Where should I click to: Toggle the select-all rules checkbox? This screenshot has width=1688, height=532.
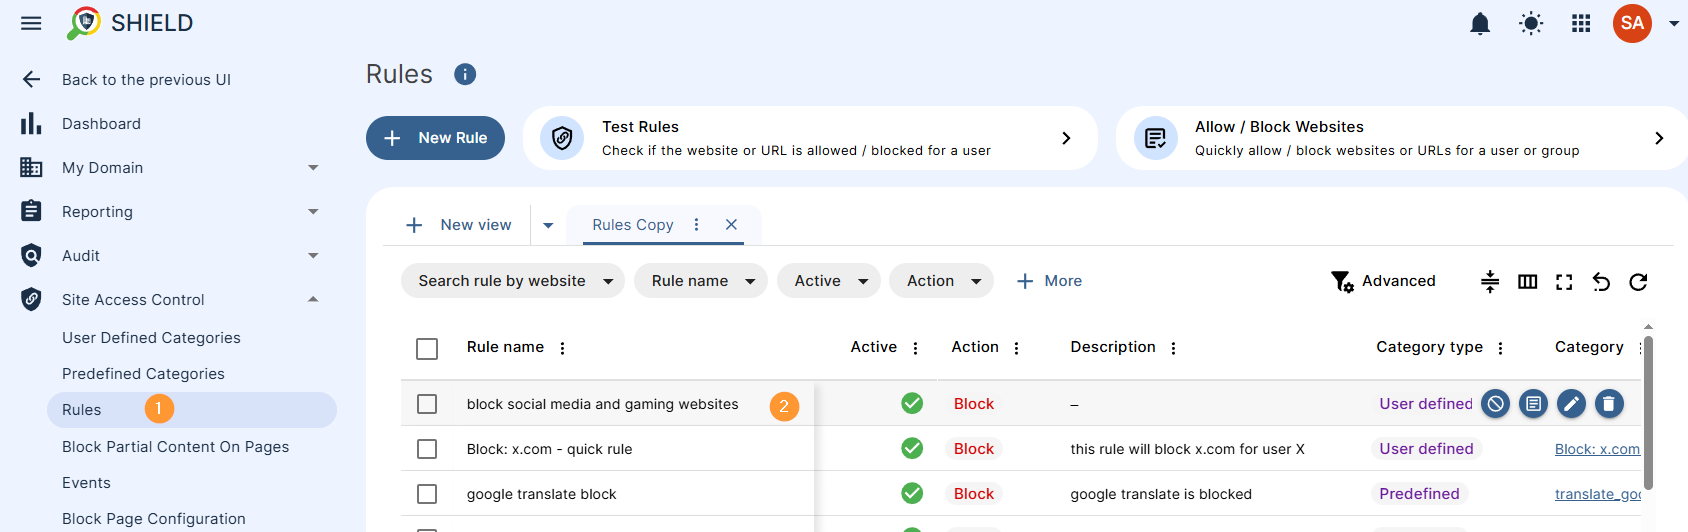pos(427,348)
